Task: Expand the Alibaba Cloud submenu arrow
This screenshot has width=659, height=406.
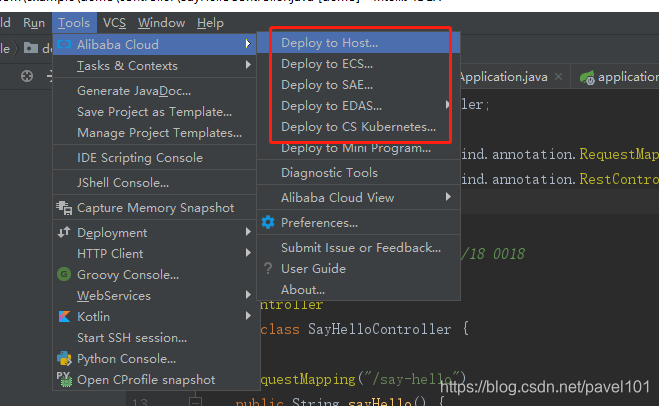Action: click(248, 44)
